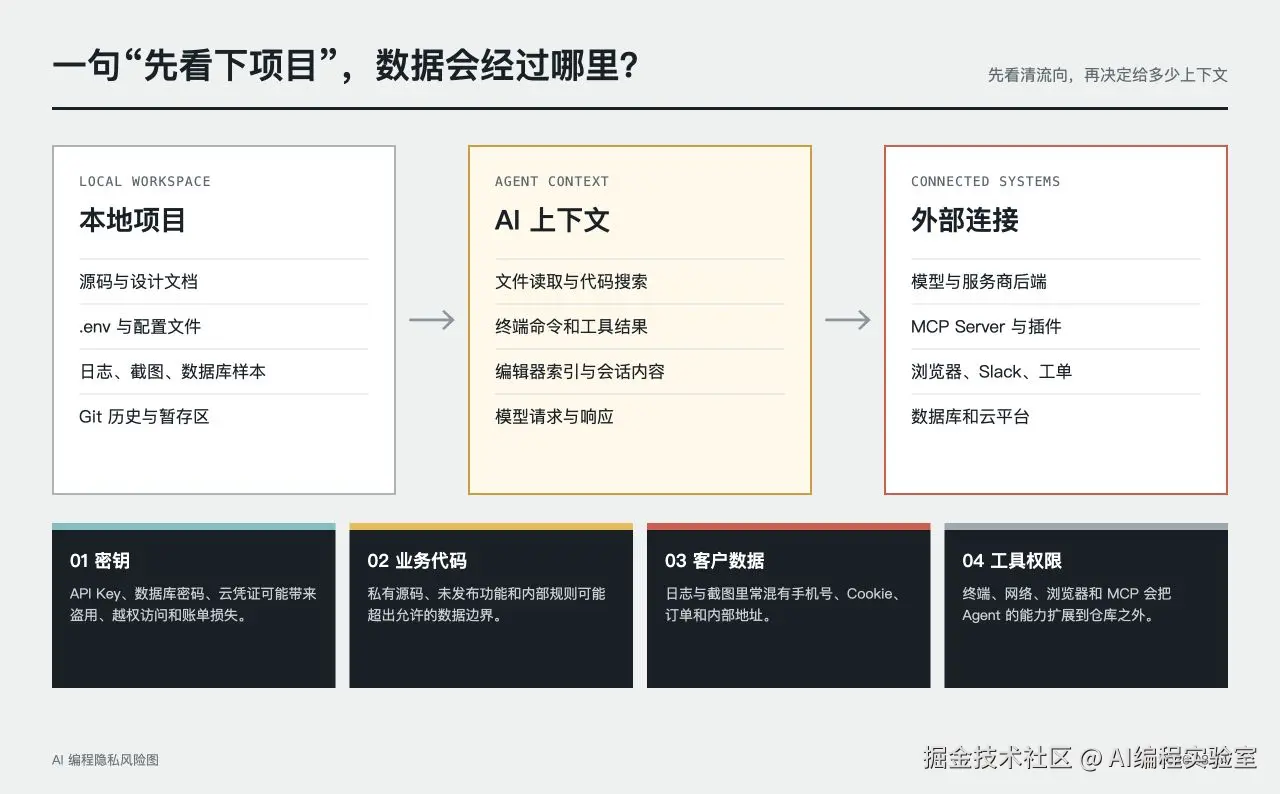1280x794 pixels.
Task: Click the “CONNECTED SYSTEMS” label
Action: (x=985, y=181)
